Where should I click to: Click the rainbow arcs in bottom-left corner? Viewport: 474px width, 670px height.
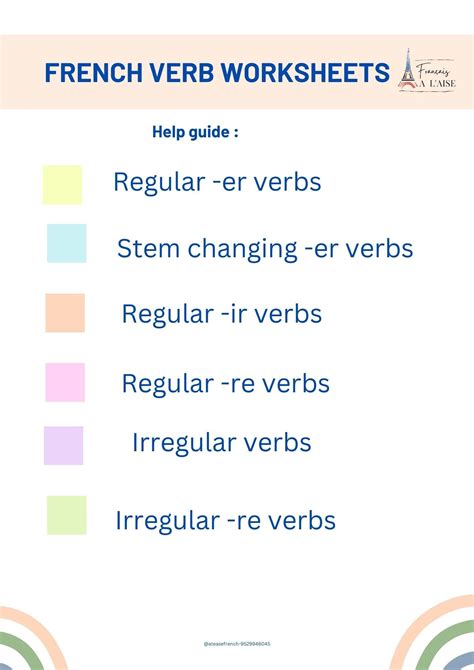(x=30, y=639)
